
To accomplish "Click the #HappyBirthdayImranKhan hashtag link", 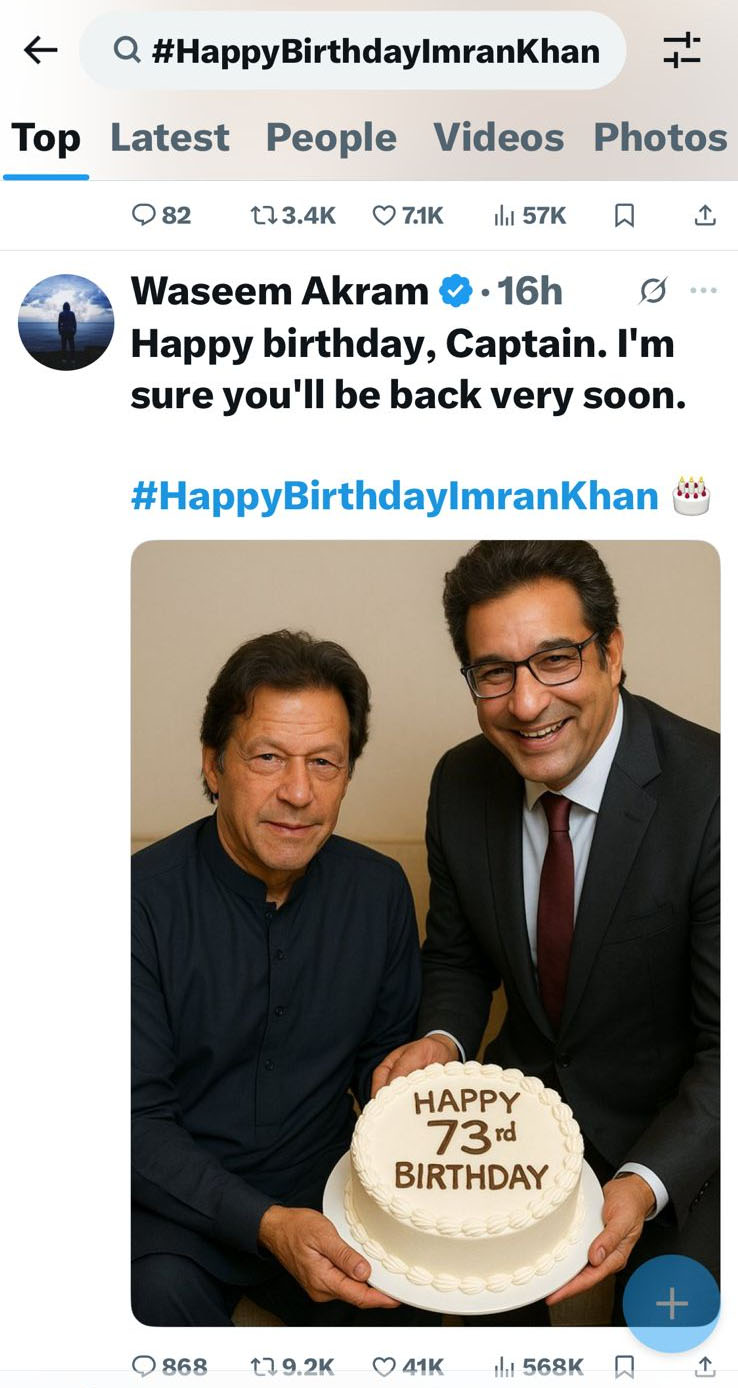I will point(394,496).
